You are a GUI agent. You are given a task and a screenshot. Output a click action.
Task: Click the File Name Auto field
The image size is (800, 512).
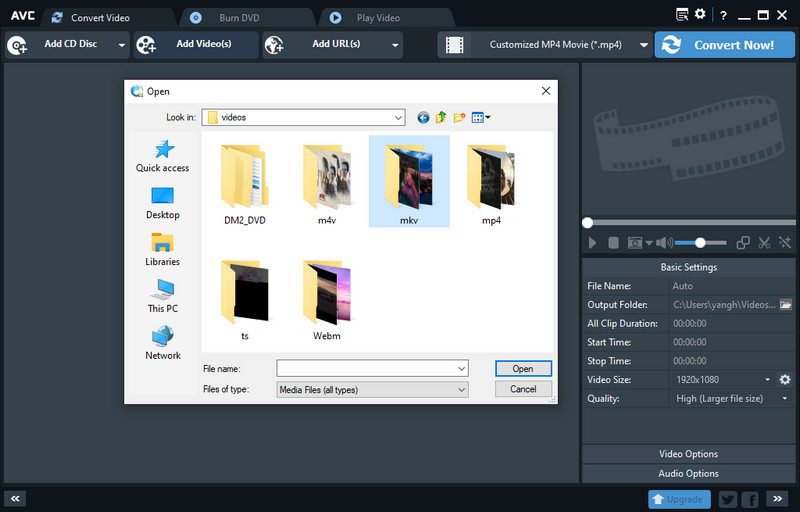[x=732, y=286]
